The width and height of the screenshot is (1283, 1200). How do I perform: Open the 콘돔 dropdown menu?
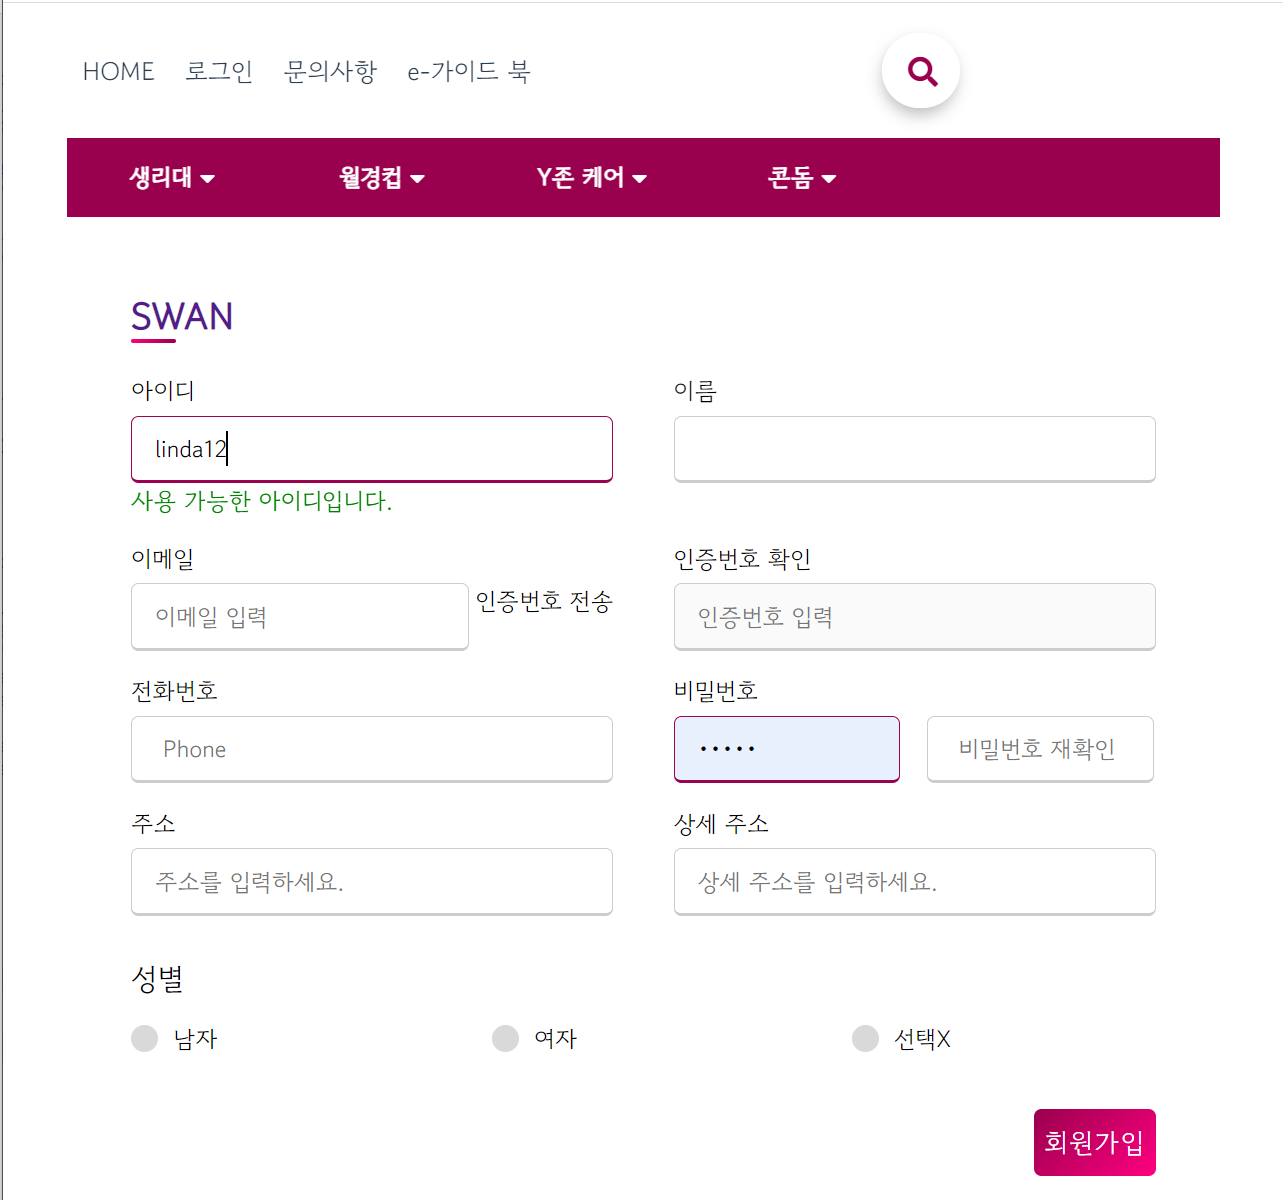coord(802,178)
